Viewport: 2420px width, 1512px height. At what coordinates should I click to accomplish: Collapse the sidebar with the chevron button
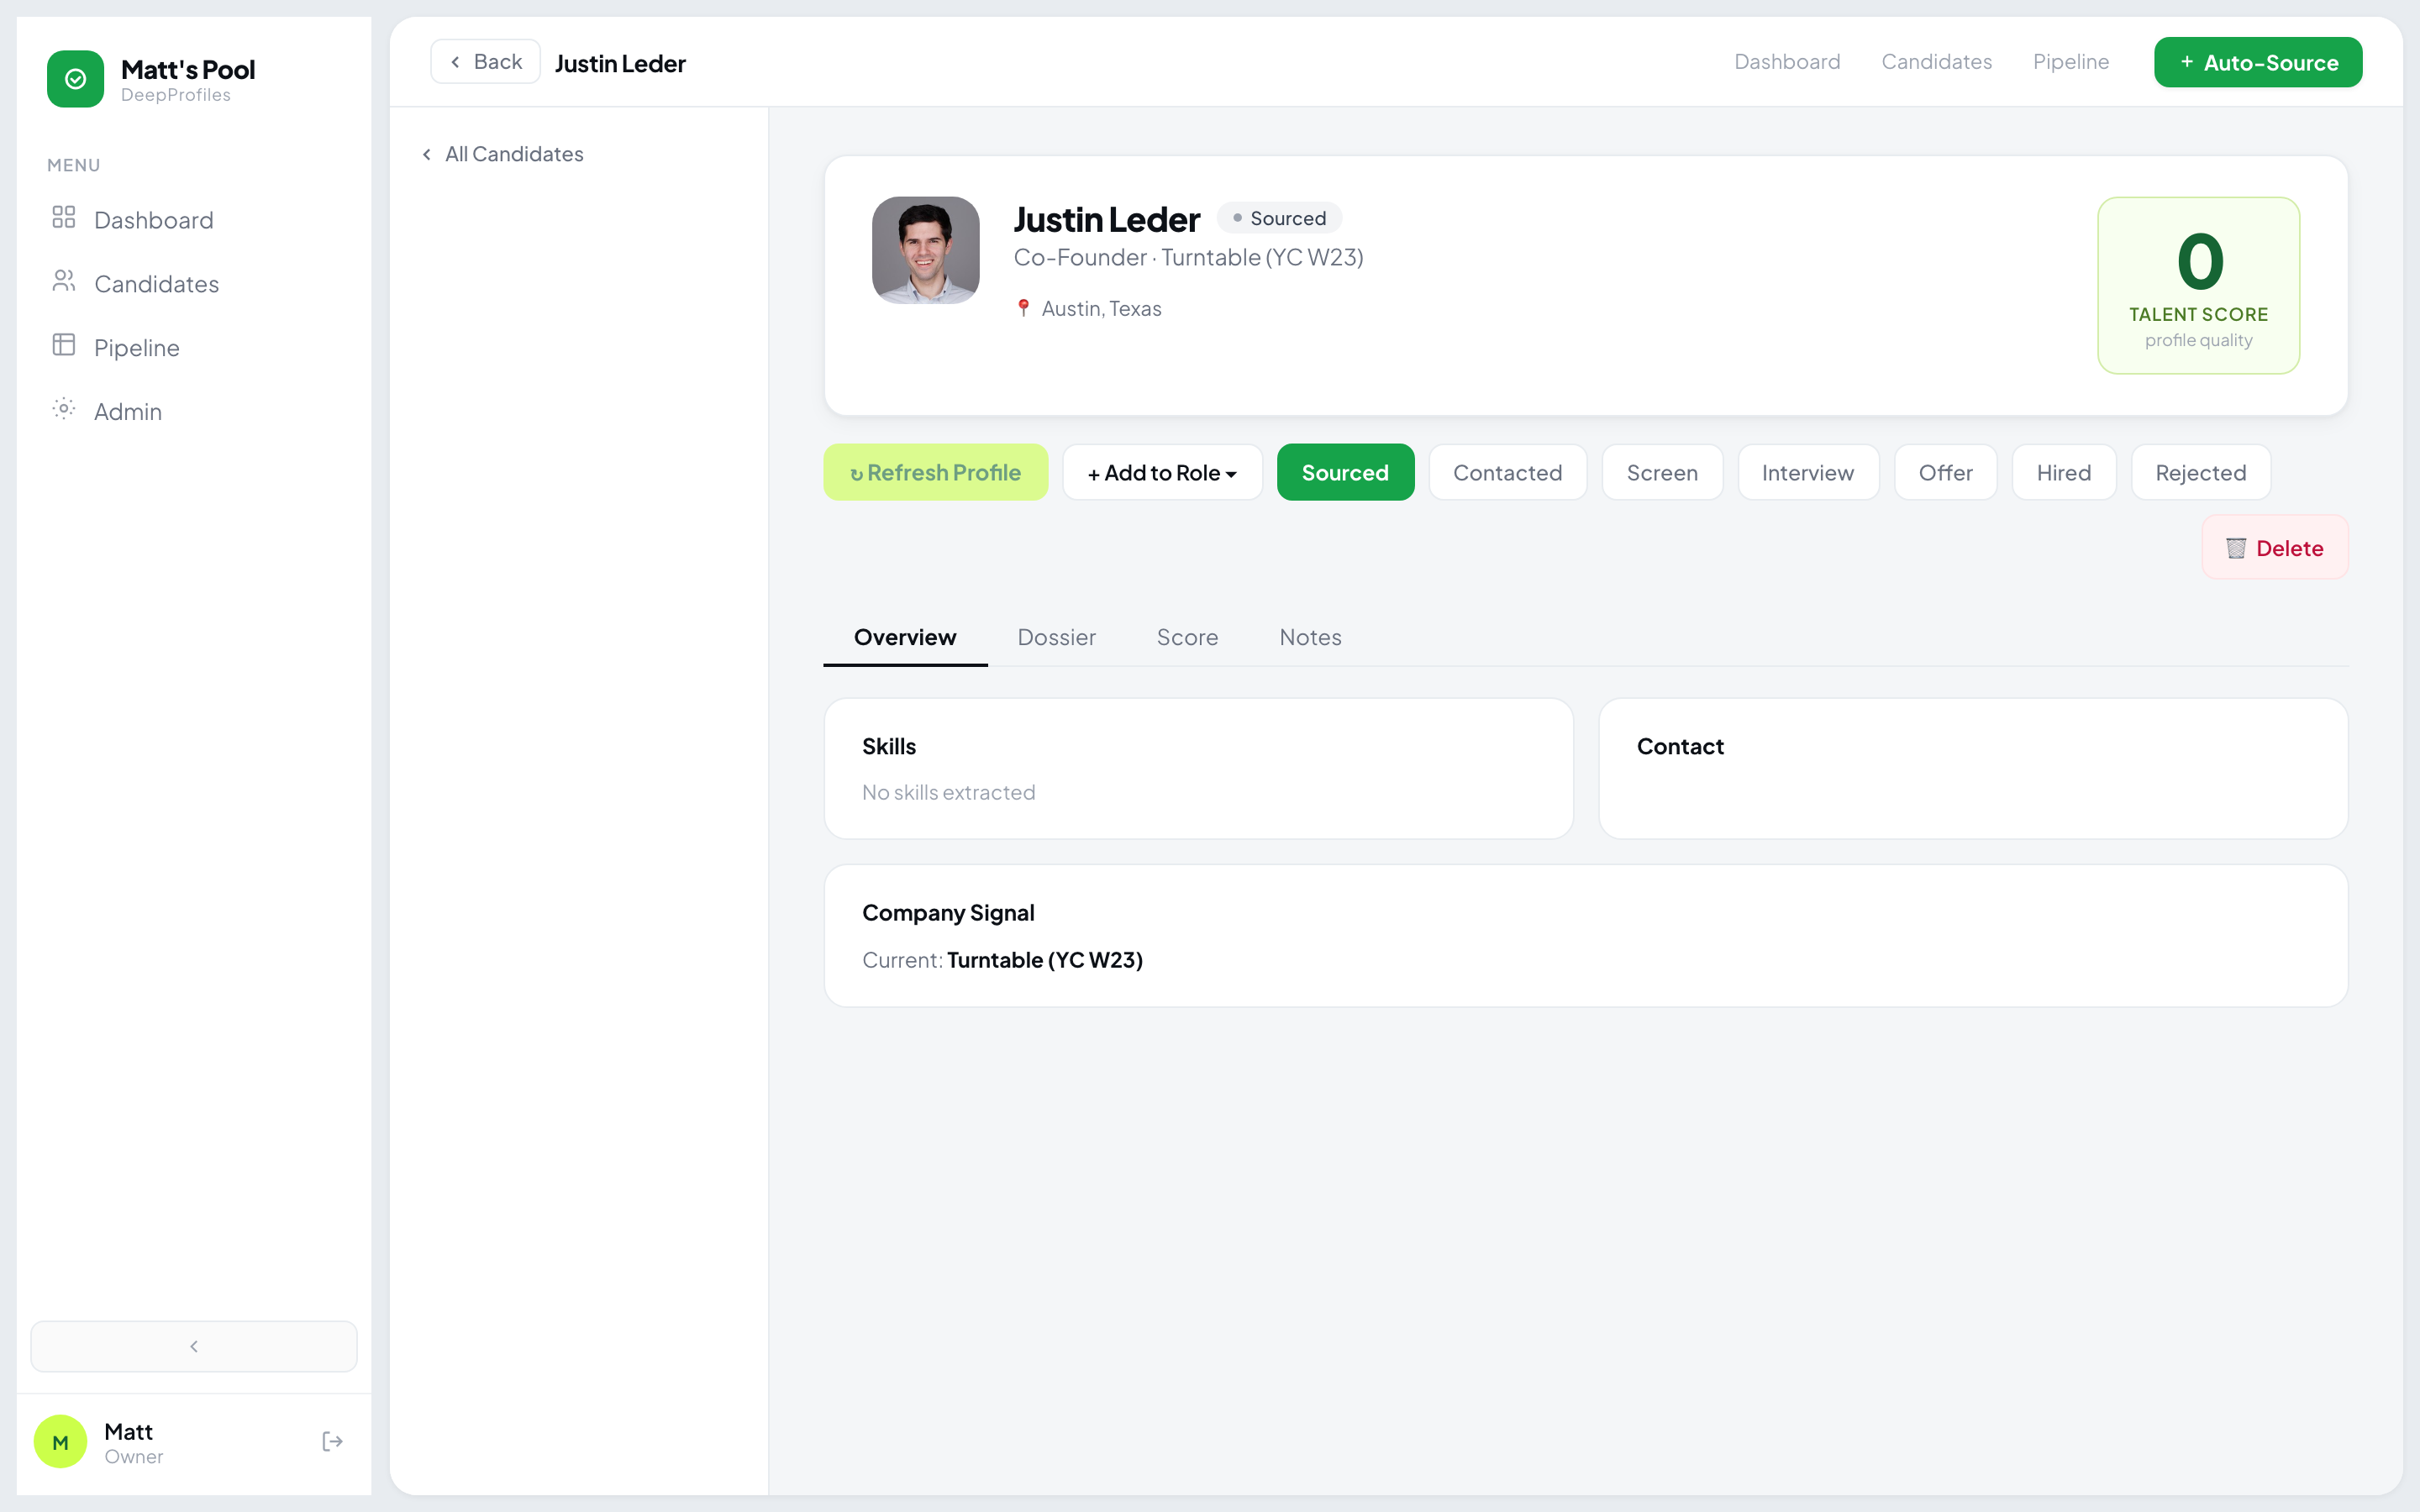194,1346
